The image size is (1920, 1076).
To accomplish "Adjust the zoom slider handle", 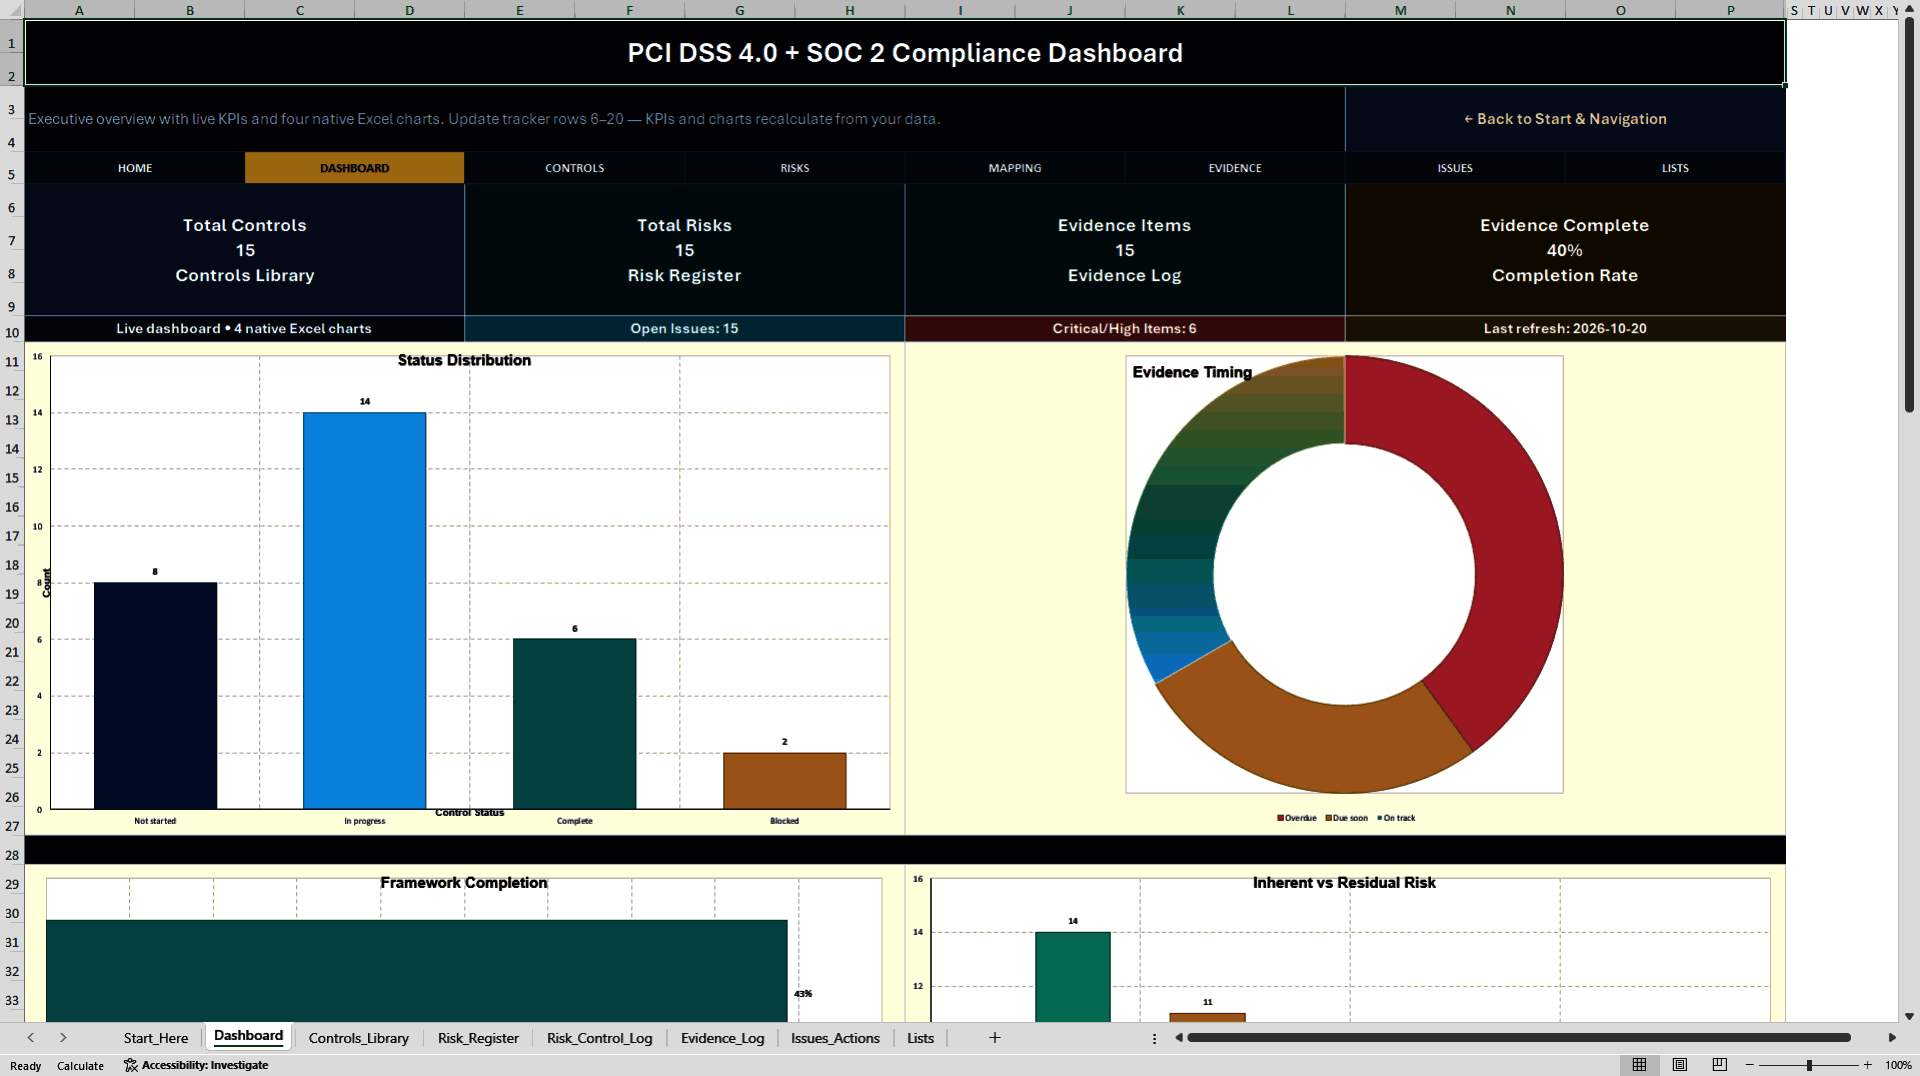I will click(x=1809, y=1065).
